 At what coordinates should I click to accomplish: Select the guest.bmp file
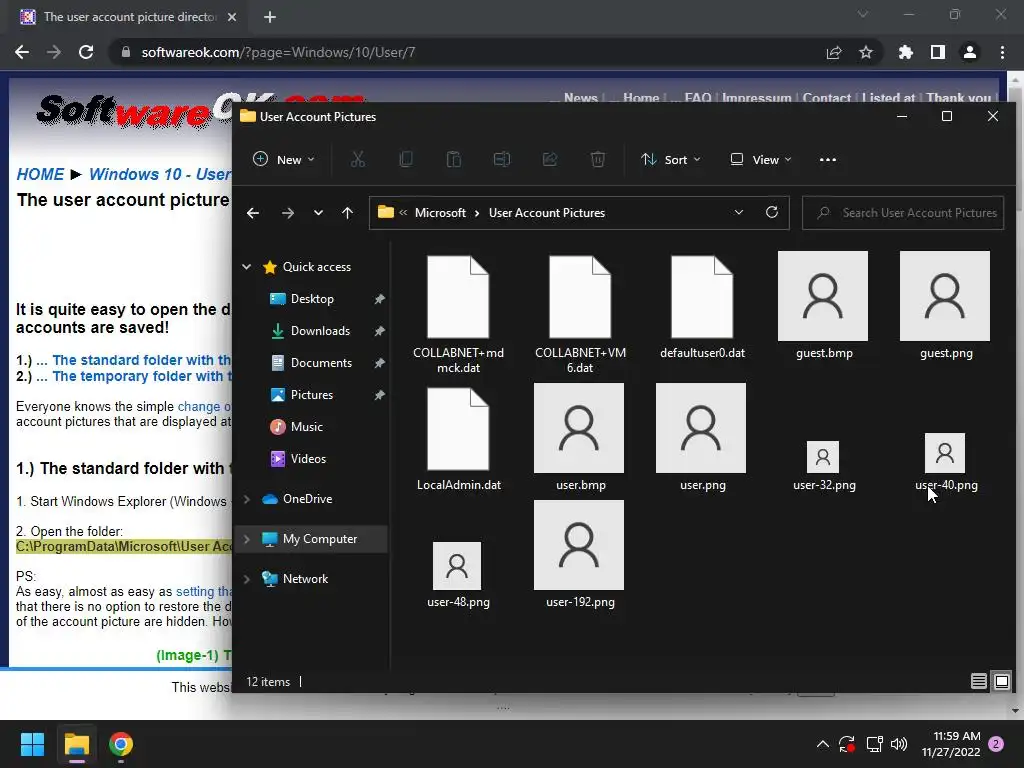tap(823, 305)
